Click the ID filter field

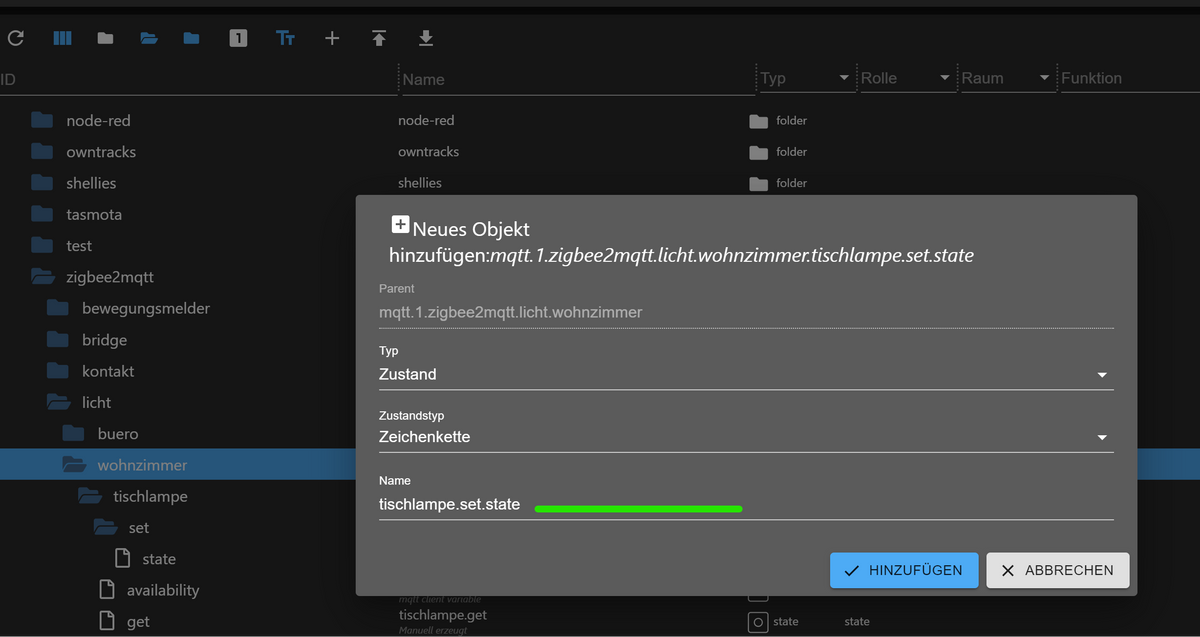[198, 79]
